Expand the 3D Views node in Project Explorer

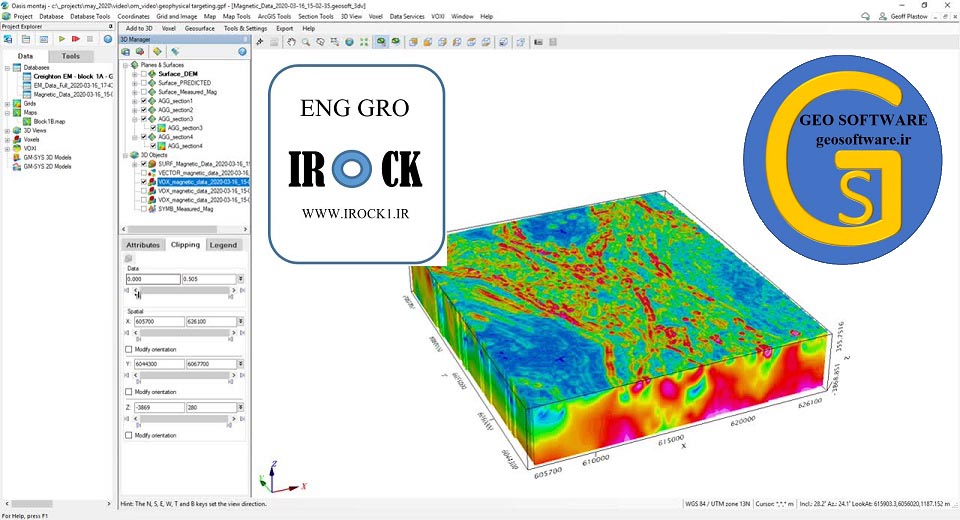click(x=7, y=130)
